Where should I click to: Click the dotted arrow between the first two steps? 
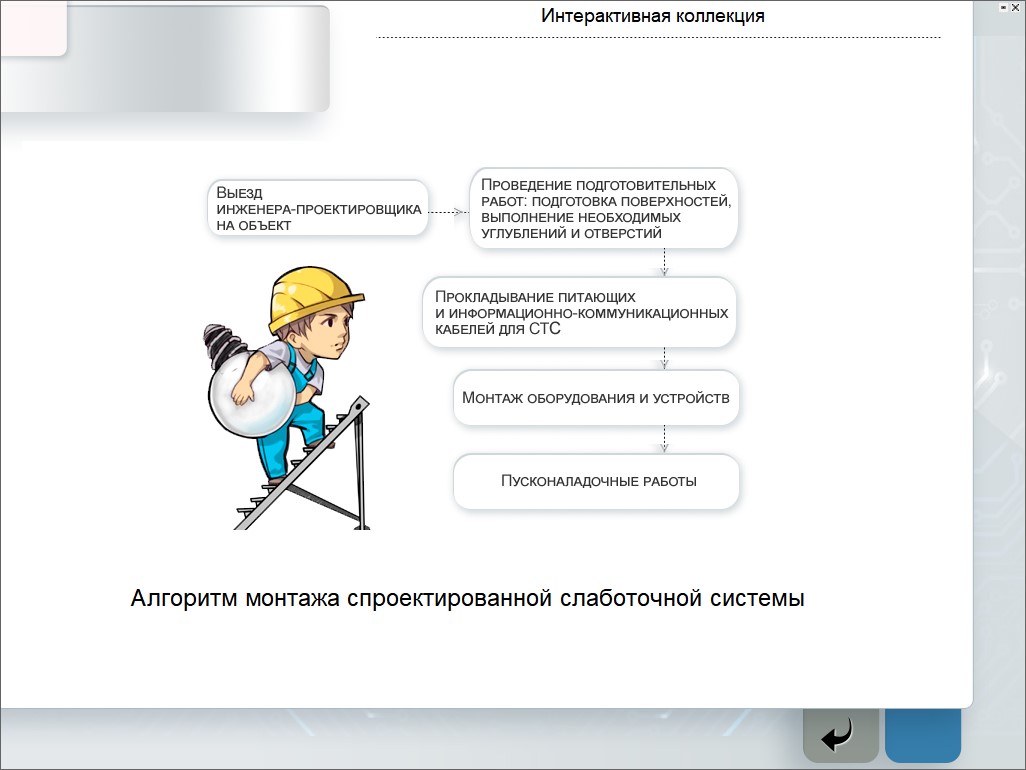[x=449, y=212]
